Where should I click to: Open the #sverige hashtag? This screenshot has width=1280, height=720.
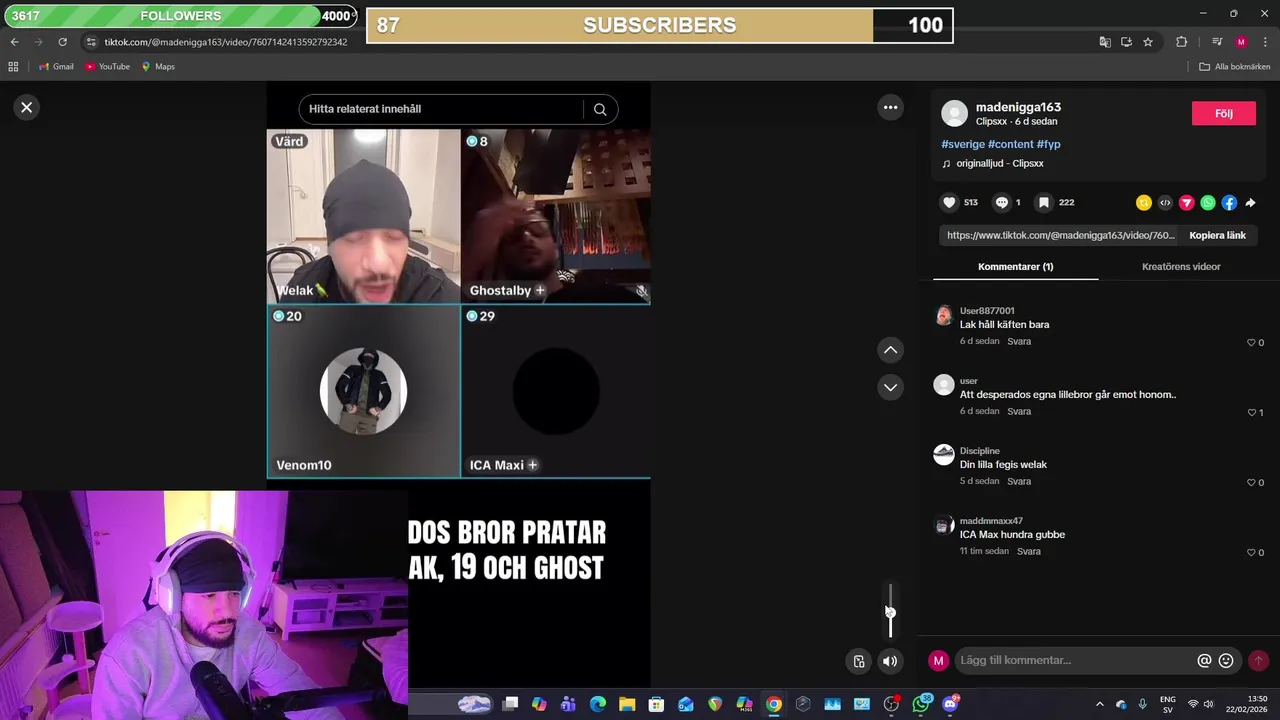point(963,144)
